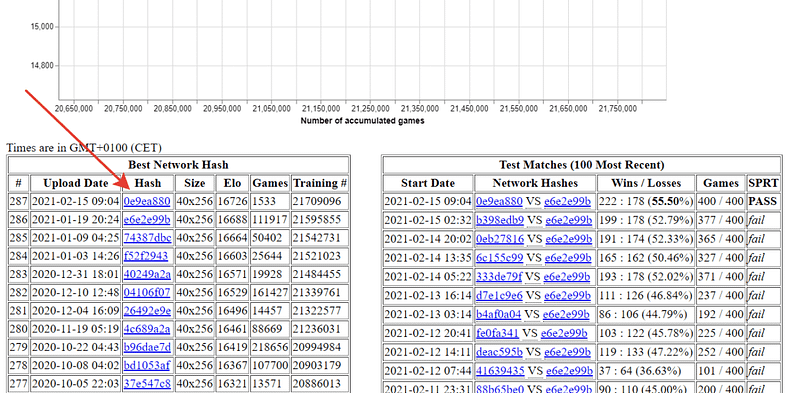
Task: Click the b96dae7d hash link
Action: point(147,347)
